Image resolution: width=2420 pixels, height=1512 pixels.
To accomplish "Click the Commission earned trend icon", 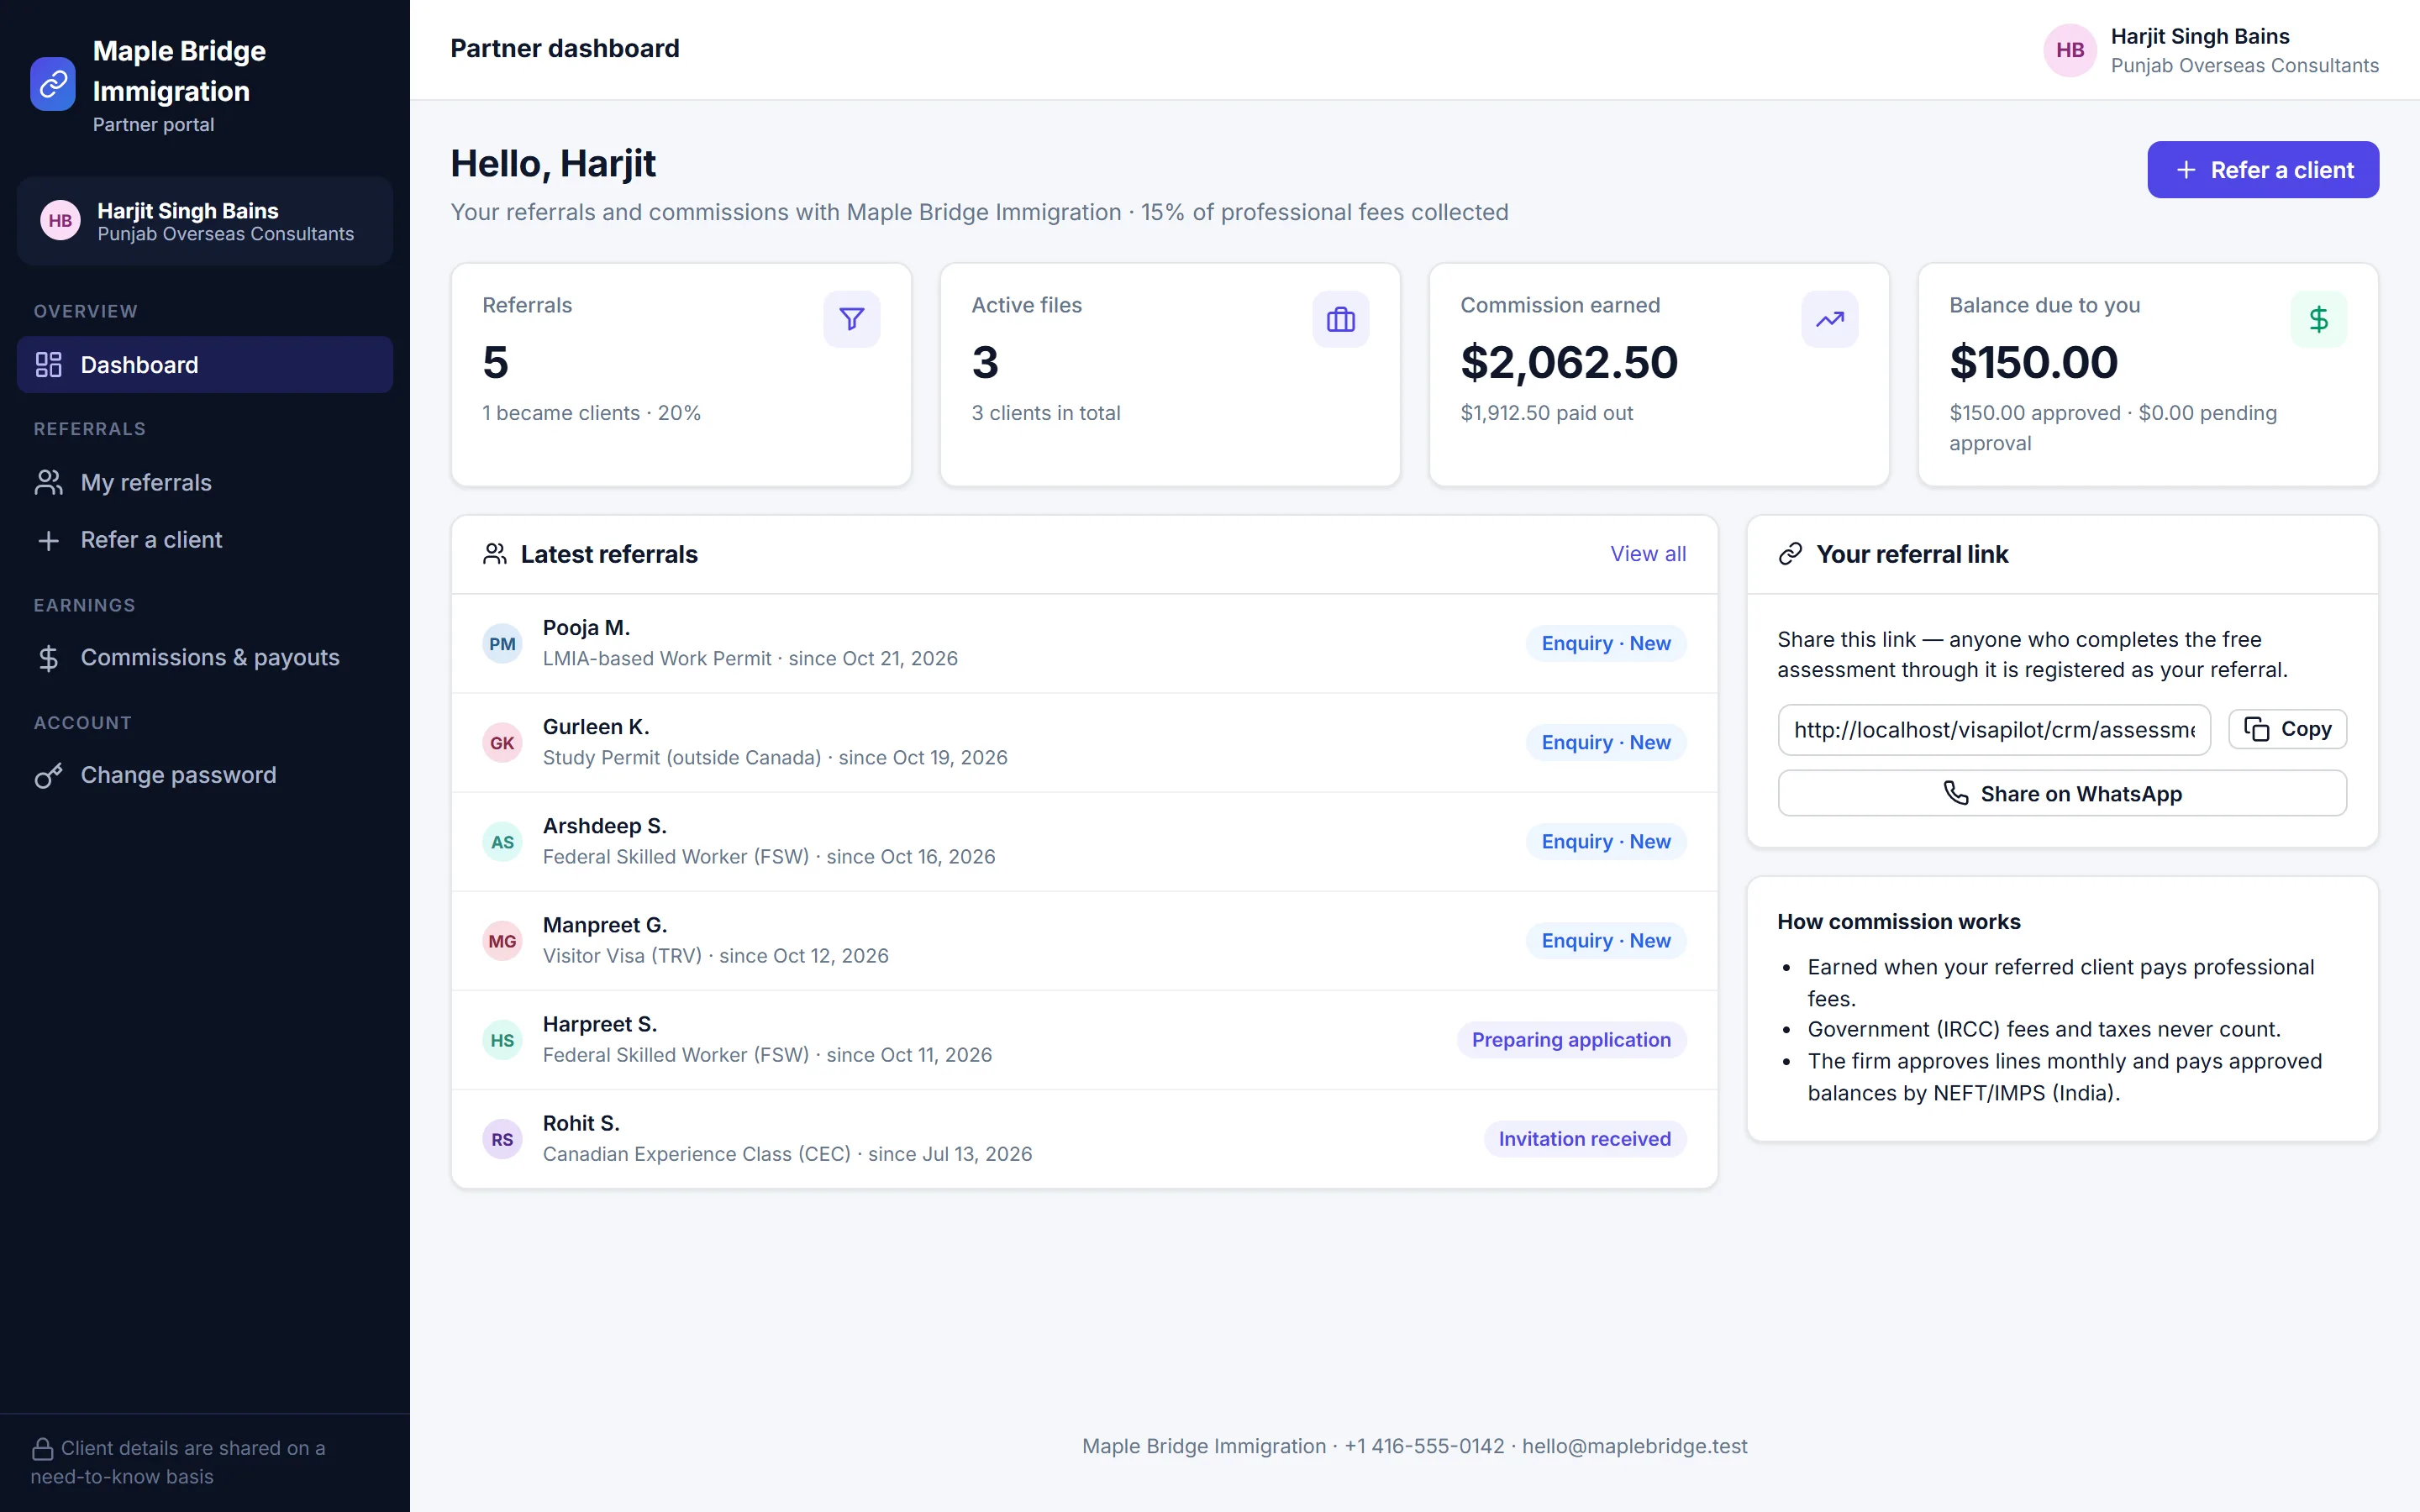I will (x=1829, y=319).
